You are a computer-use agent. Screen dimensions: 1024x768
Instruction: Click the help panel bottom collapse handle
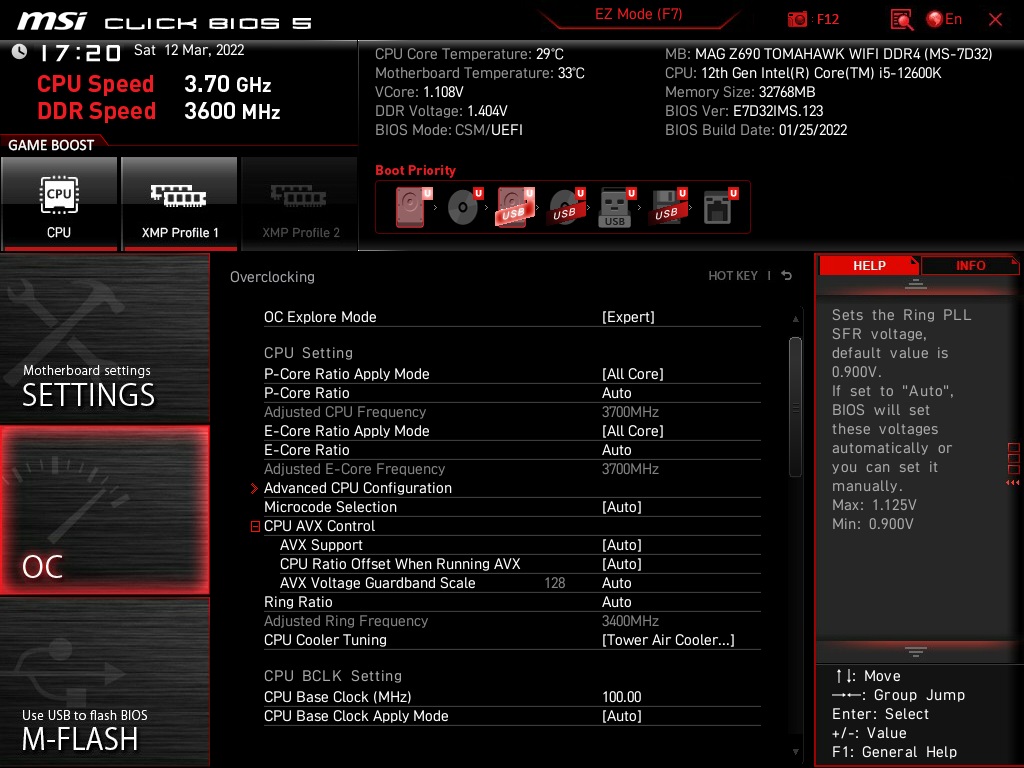916,652
